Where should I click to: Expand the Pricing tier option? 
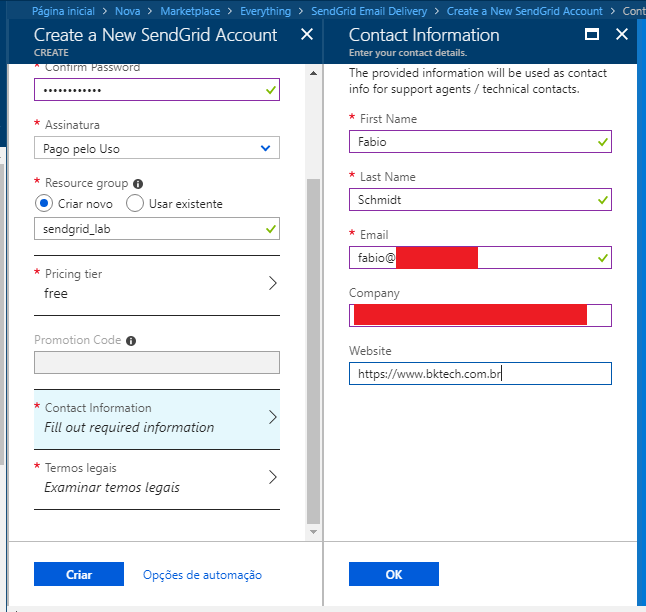coord(157,284)
